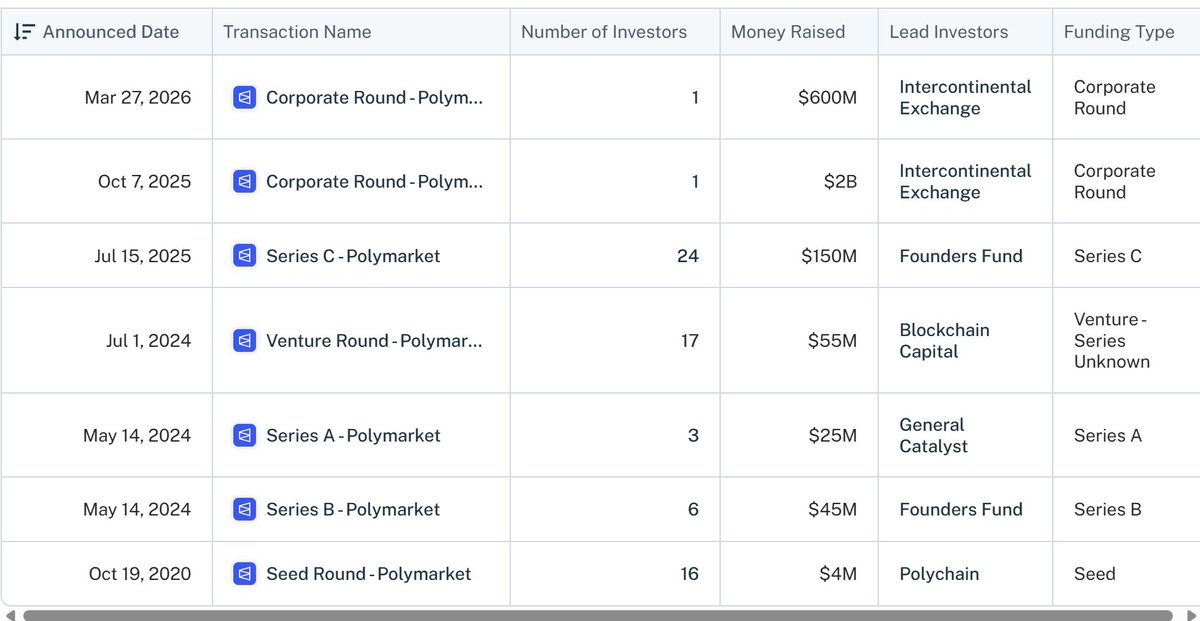Open the General Catalyst investor link
Screen dimensions: 1200x621
pyautogui.click(x=934, y=436)
